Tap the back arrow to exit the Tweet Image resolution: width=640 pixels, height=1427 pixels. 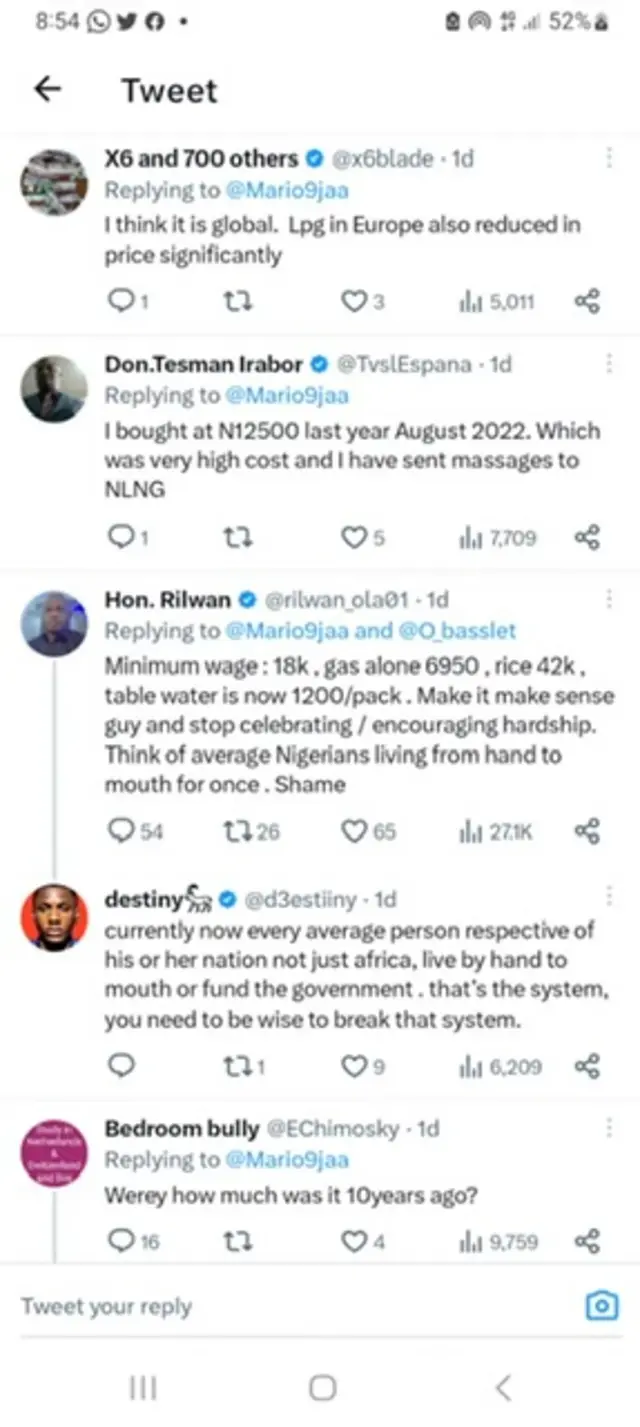pyautogui.click(x=47, y=89)
